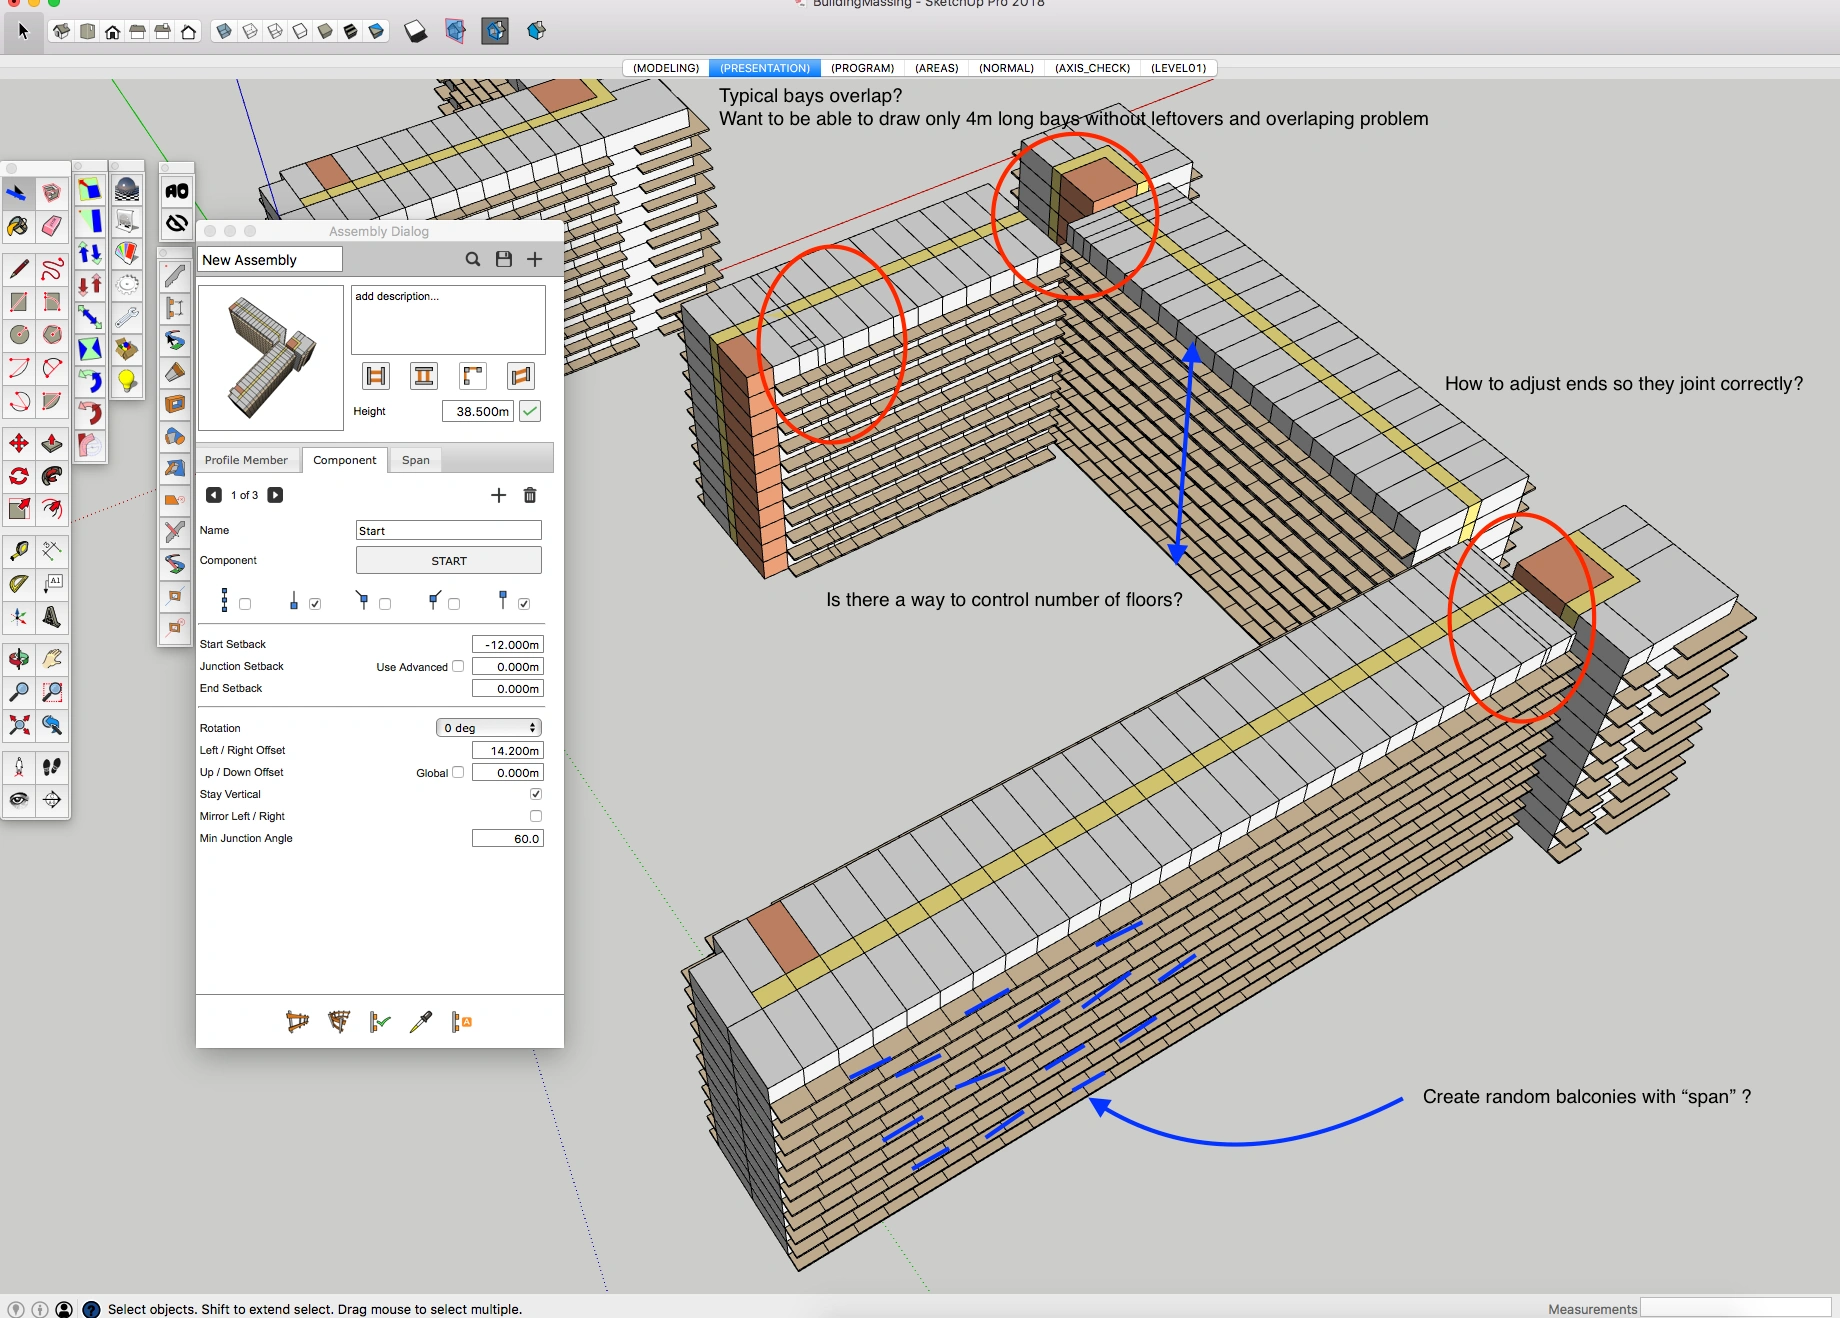The image size is (1840, 1318).
Task: Add new assembly with top plus icon
Action: pos(535,260)
